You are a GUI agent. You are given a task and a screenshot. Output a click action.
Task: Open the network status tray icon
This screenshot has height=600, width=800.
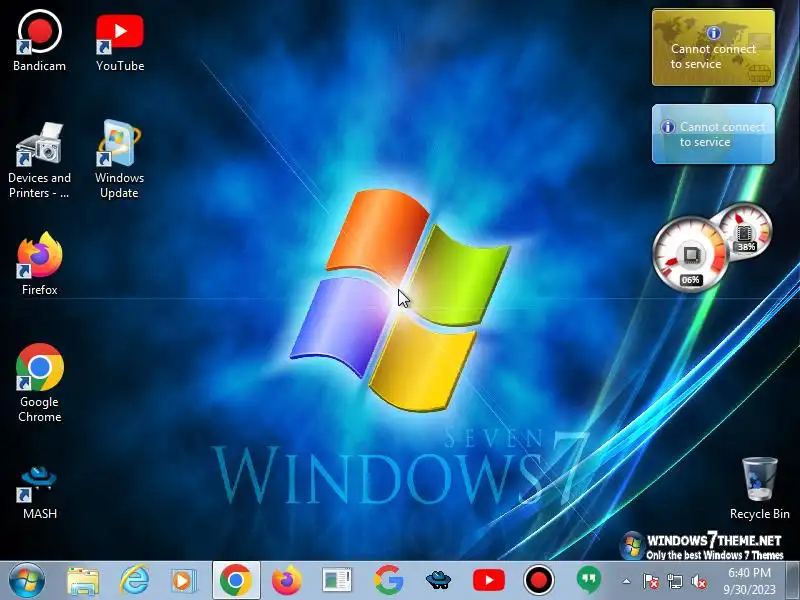pos(674,581)
